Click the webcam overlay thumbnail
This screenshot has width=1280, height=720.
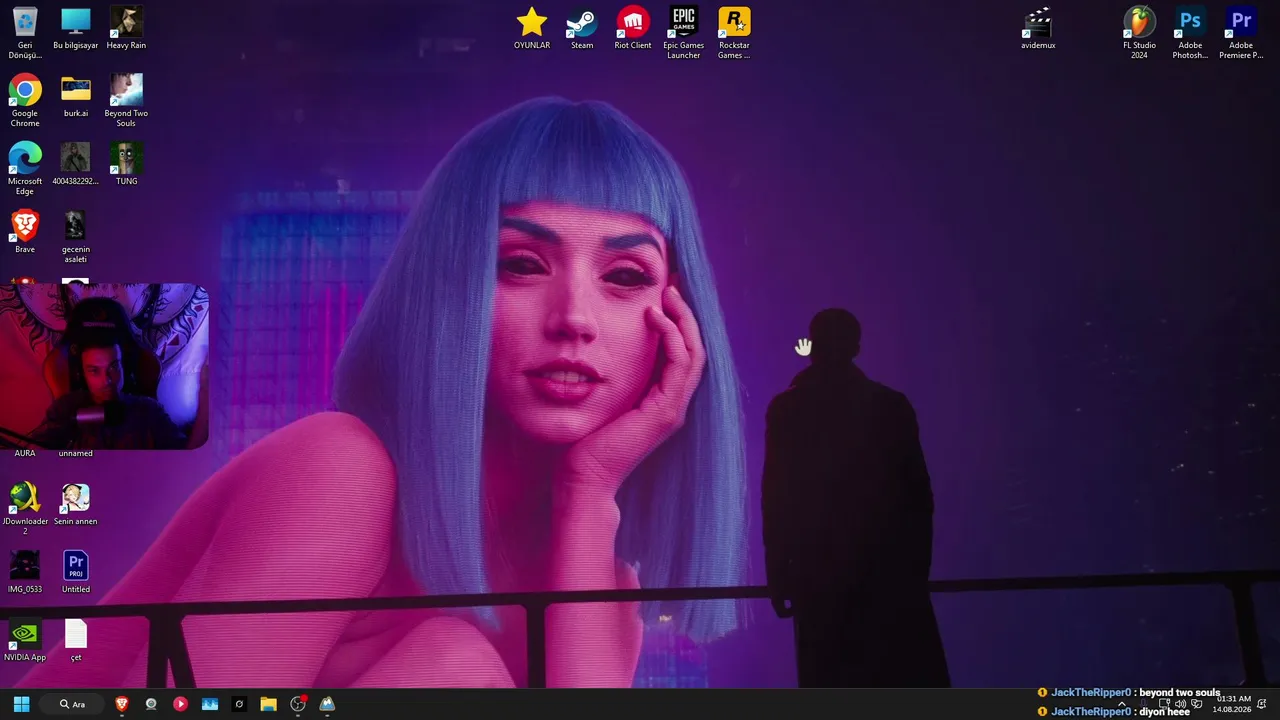104,366
